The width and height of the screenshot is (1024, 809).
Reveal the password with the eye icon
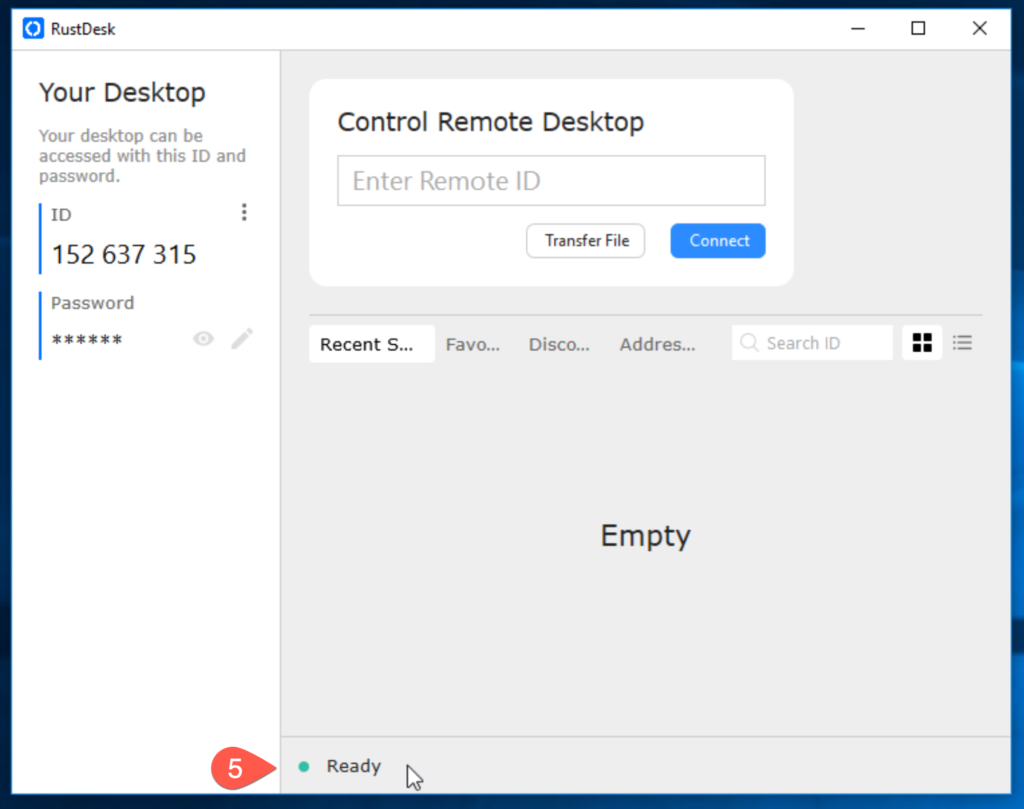coord(203,338)
